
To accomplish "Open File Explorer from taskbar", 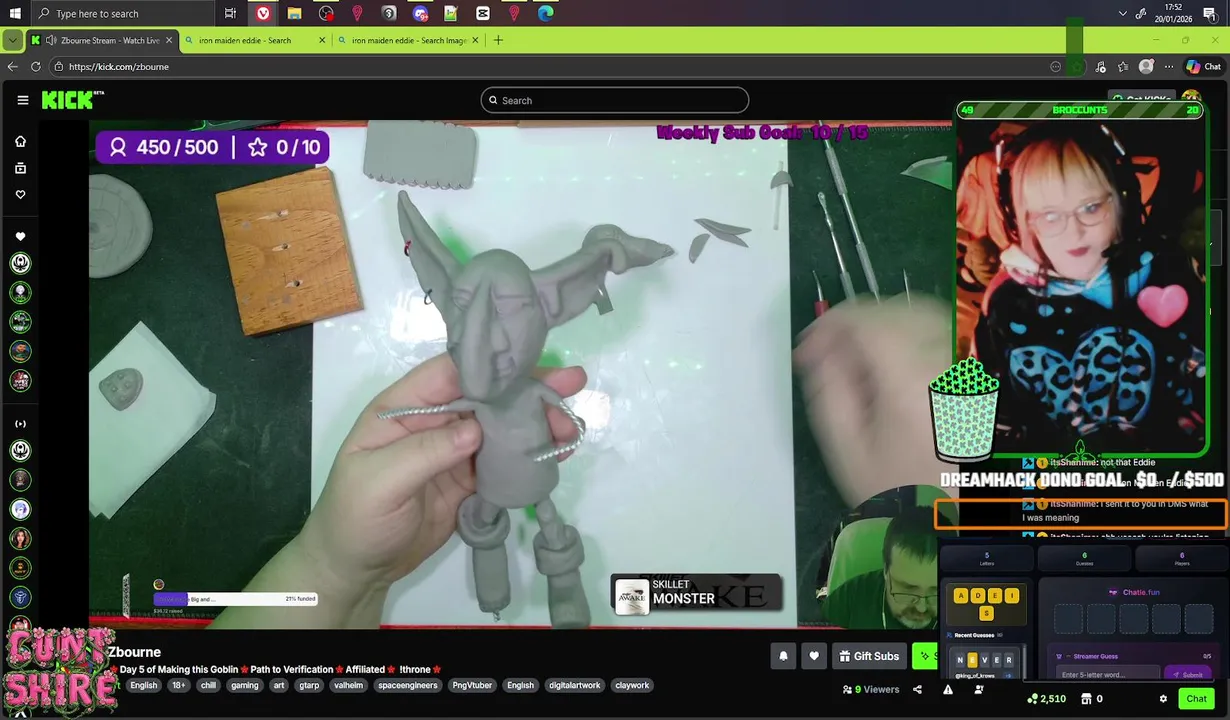I will click(x=294, y=13).
